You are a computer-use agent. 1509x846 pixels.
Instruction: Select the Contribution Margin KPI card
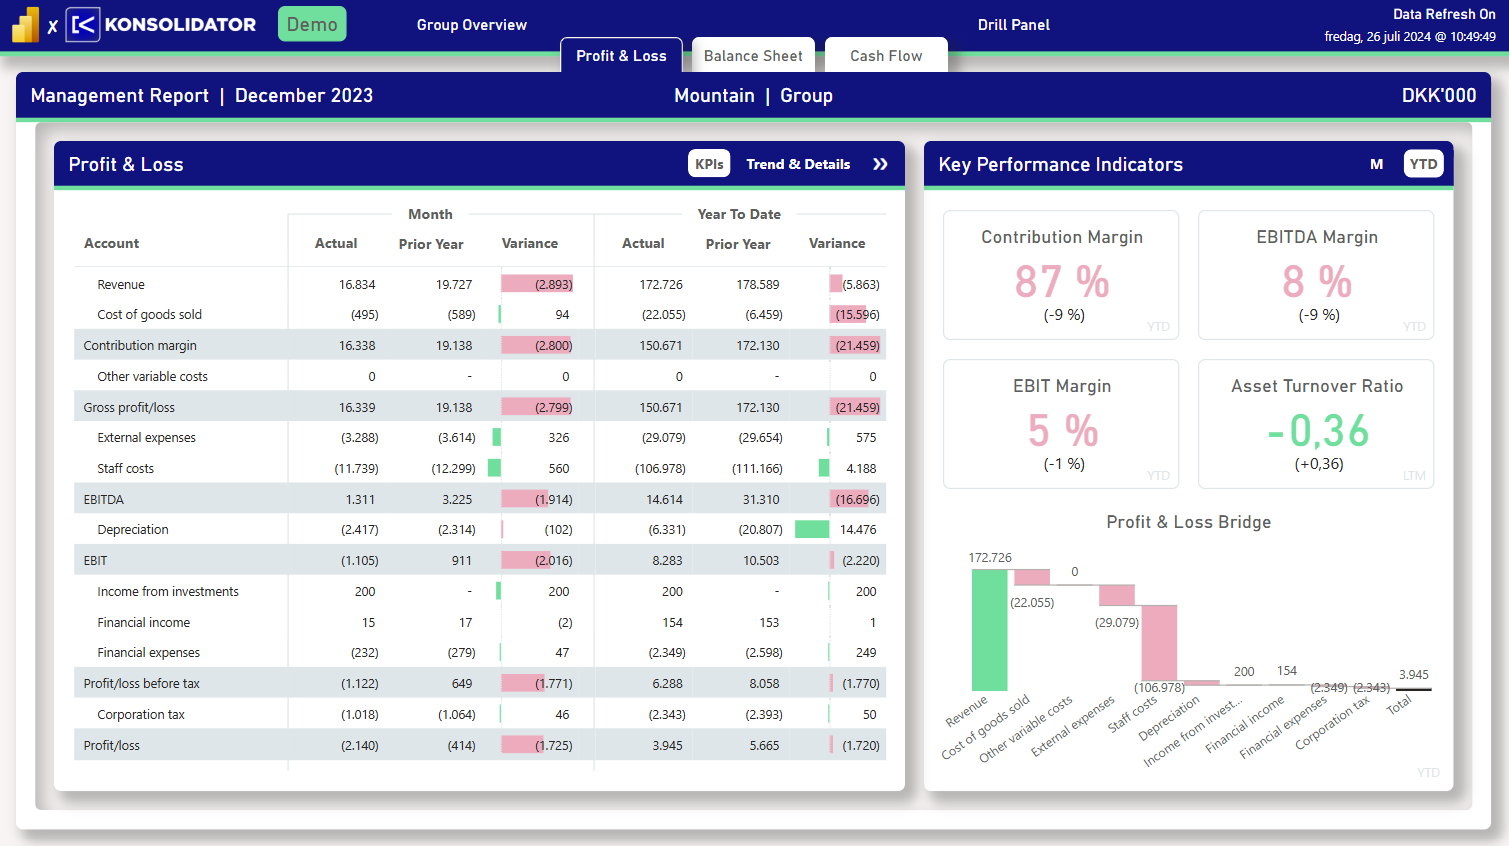click(1061, 275)
